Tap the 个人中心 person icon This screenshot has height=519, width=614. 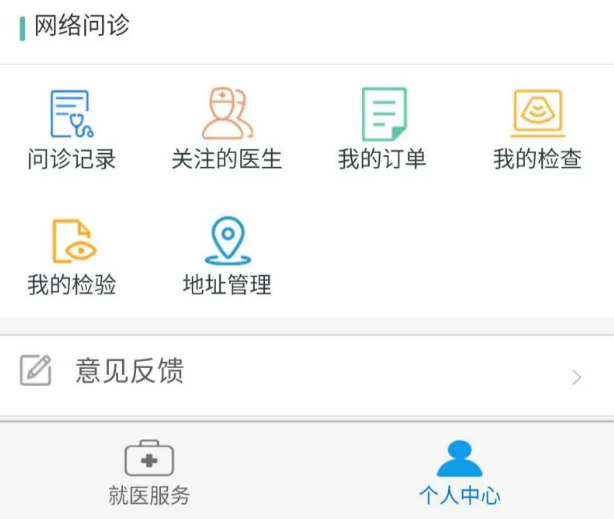click(459, 458)
